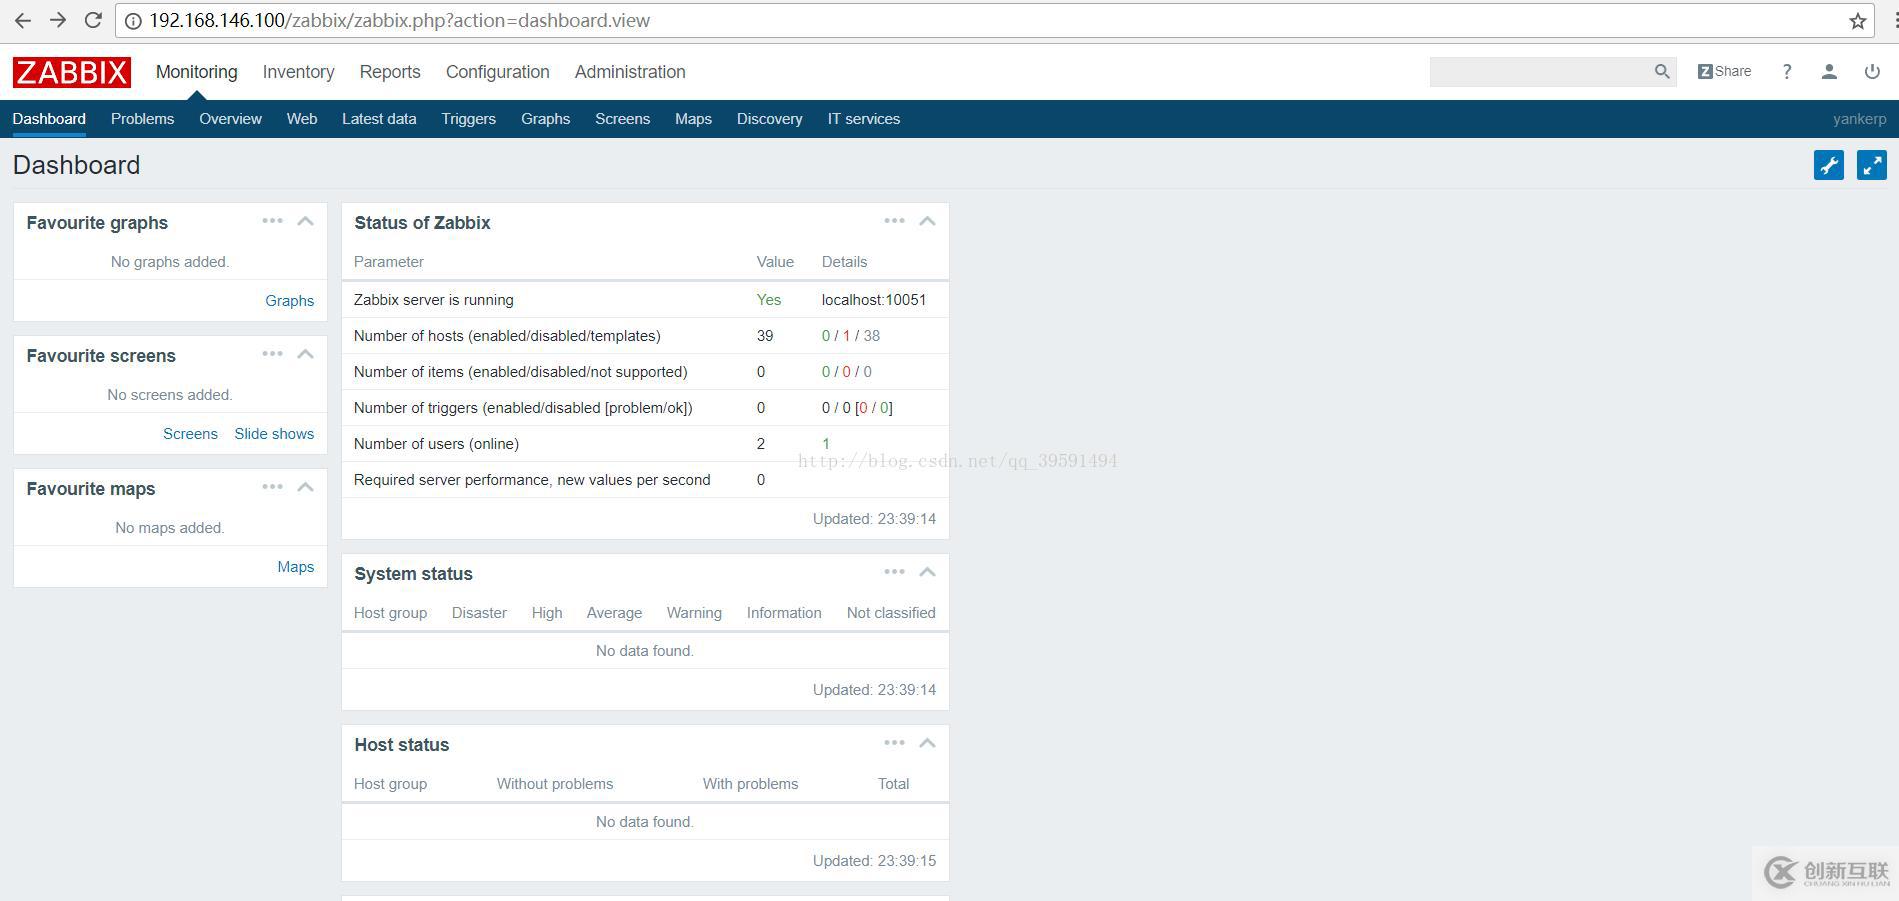Click the localhost:10051 details link
1899x901 pixels.
(x=872, y=299)
